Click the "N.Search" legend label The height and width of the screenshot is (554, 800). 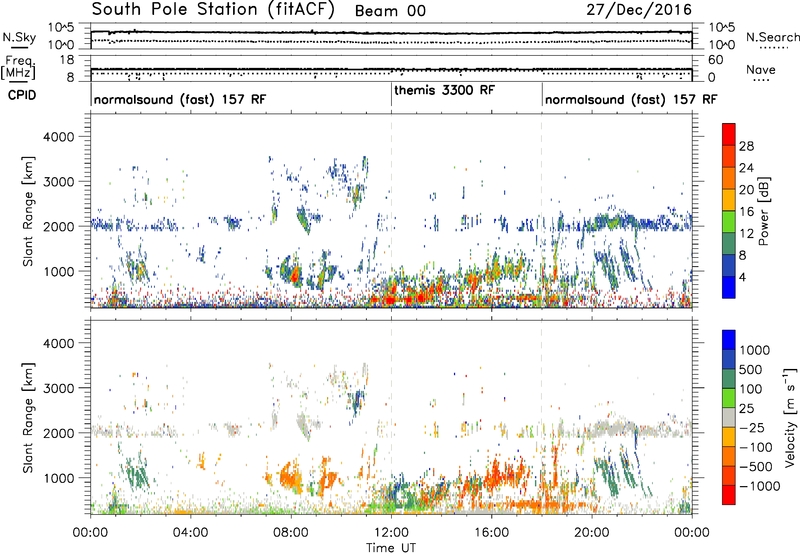[x=772, y=37]
